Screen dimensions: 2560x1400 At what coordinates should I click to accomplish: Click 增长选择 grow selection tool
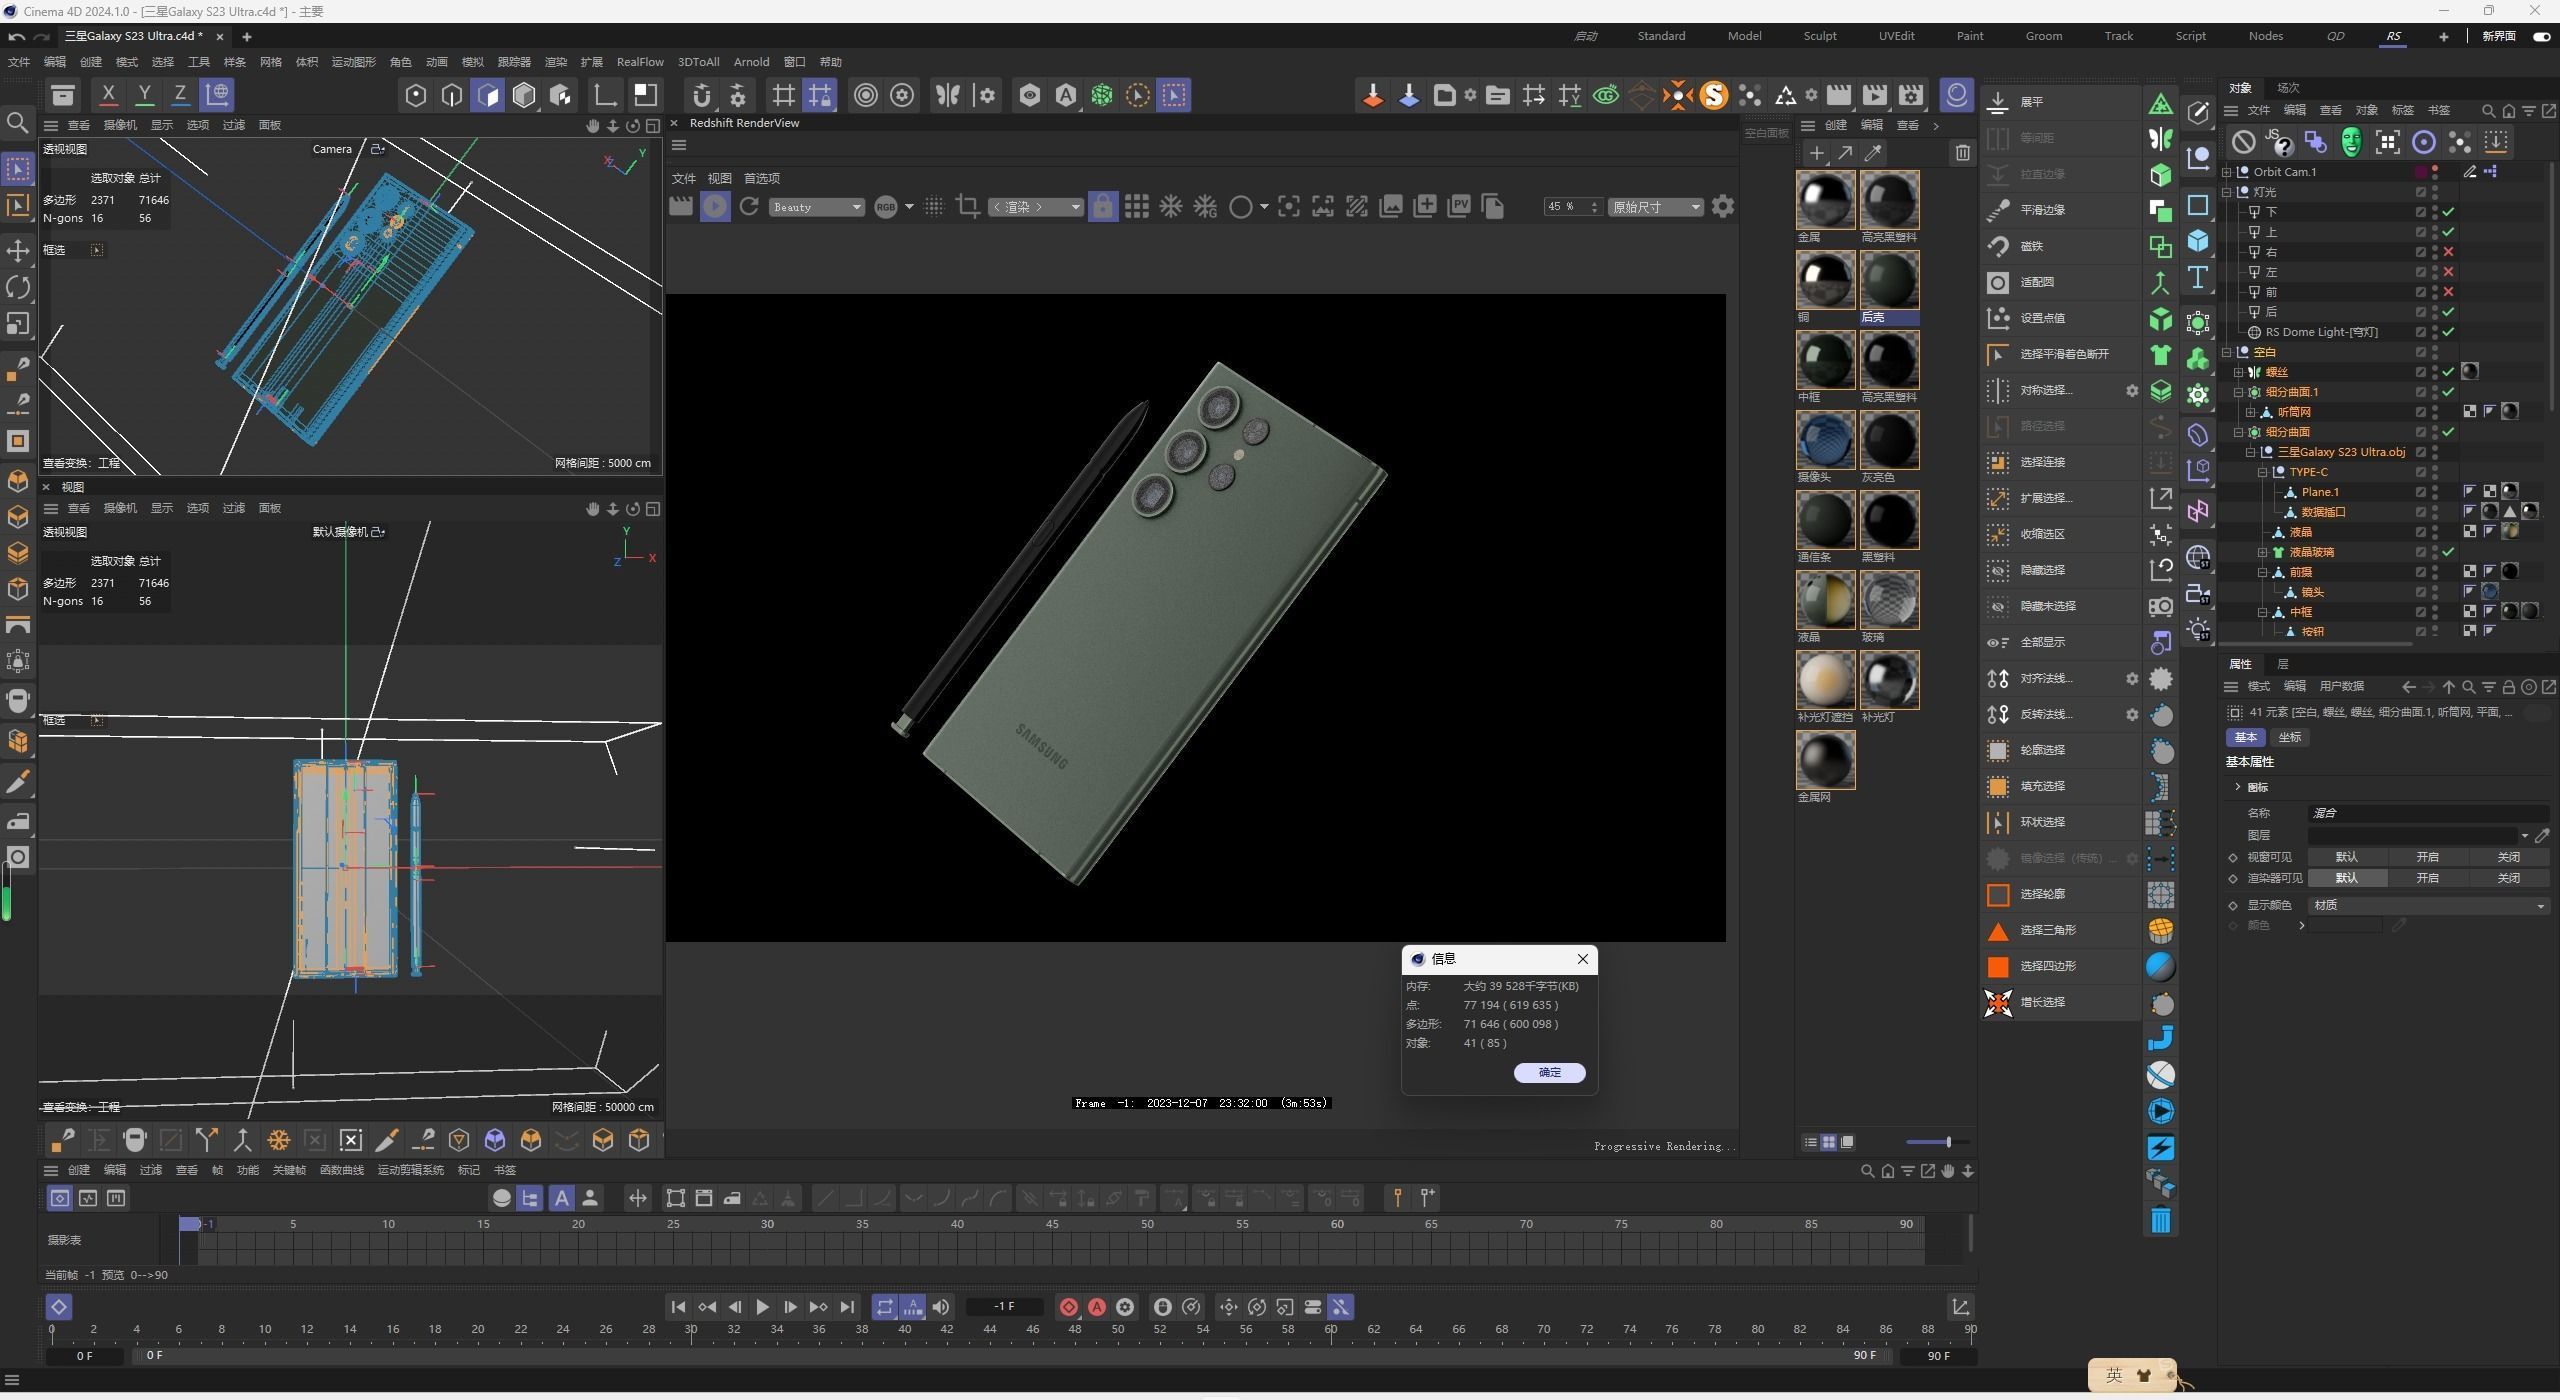click(2060, 1002)
